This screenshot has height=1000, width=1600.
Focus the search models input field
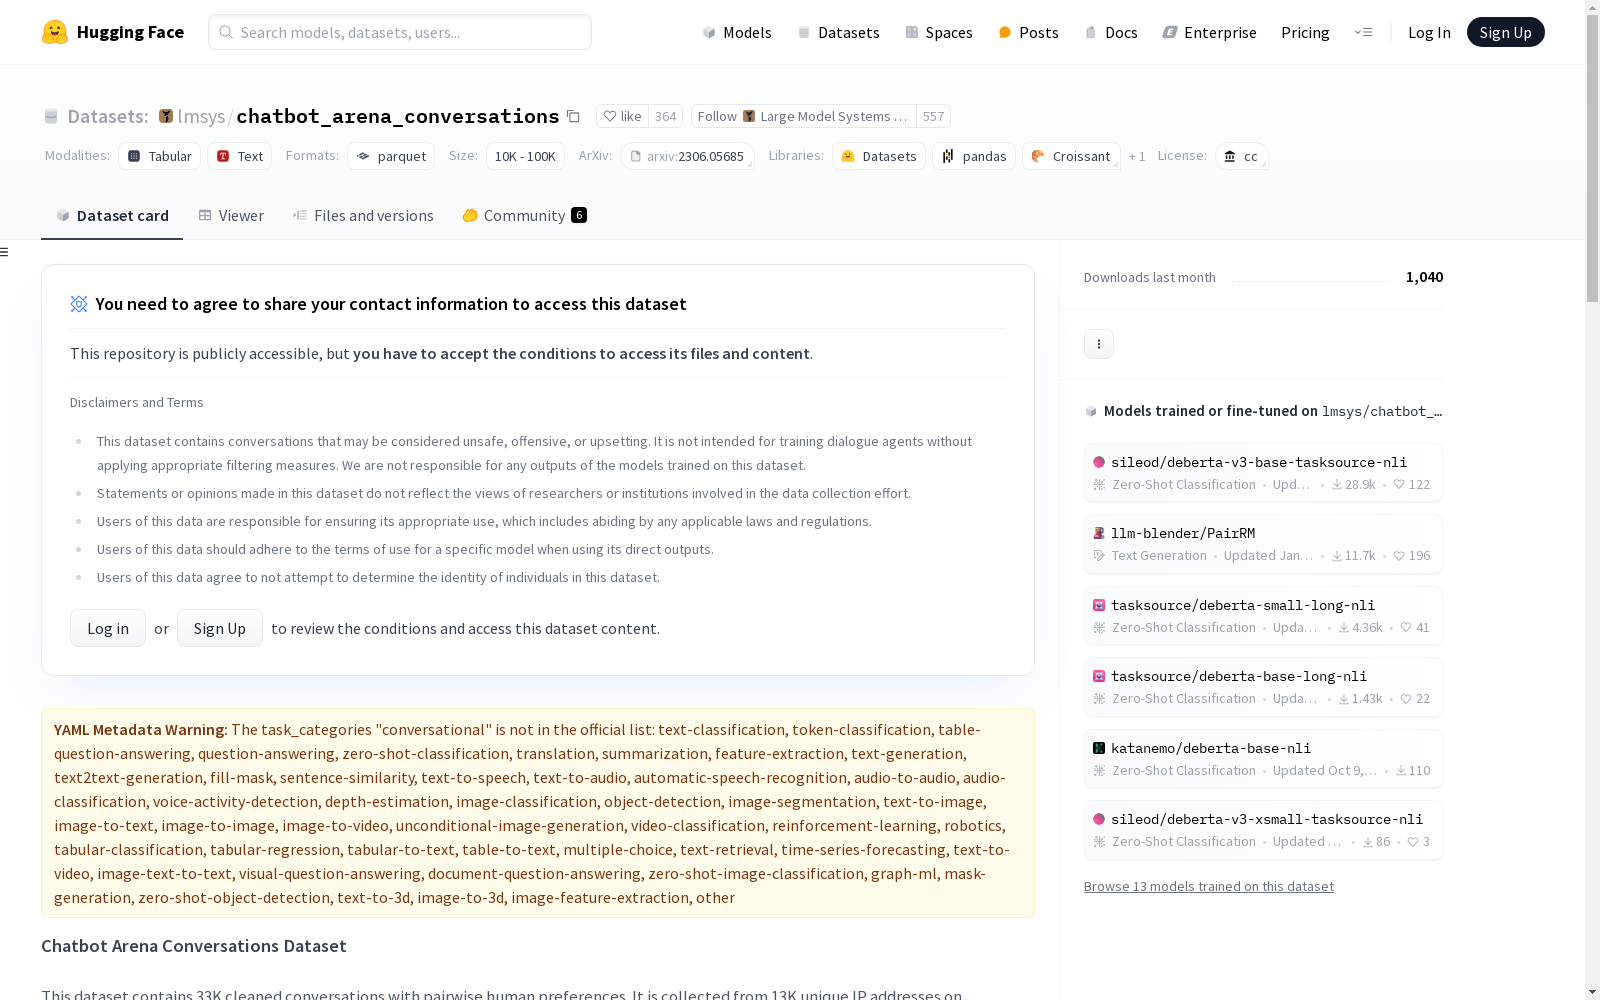point(400,32)
